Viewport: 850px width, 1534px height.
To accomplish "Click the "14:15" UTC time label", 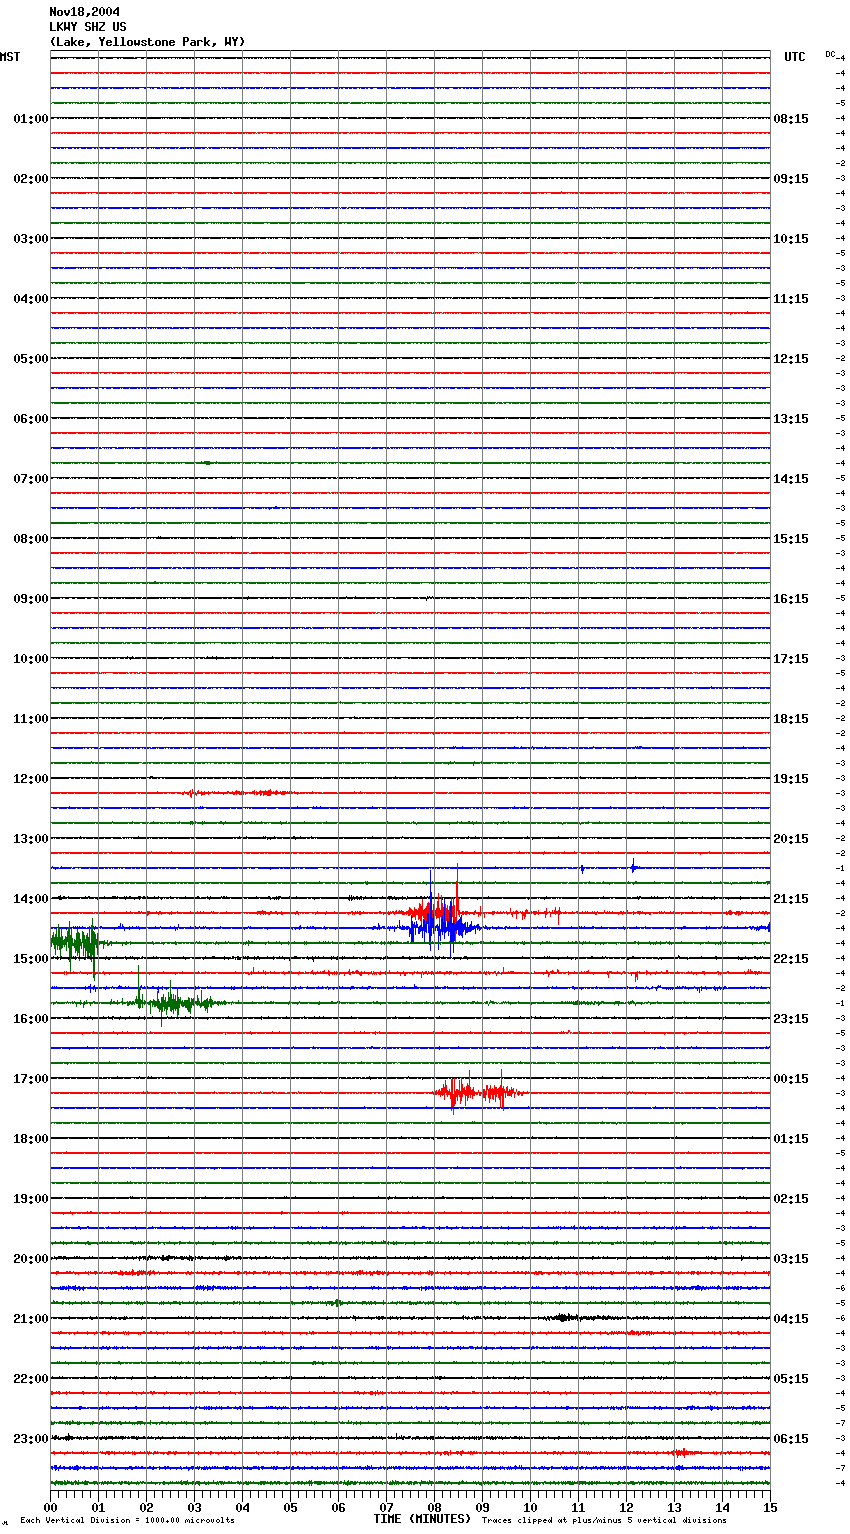I will [791, 479].
